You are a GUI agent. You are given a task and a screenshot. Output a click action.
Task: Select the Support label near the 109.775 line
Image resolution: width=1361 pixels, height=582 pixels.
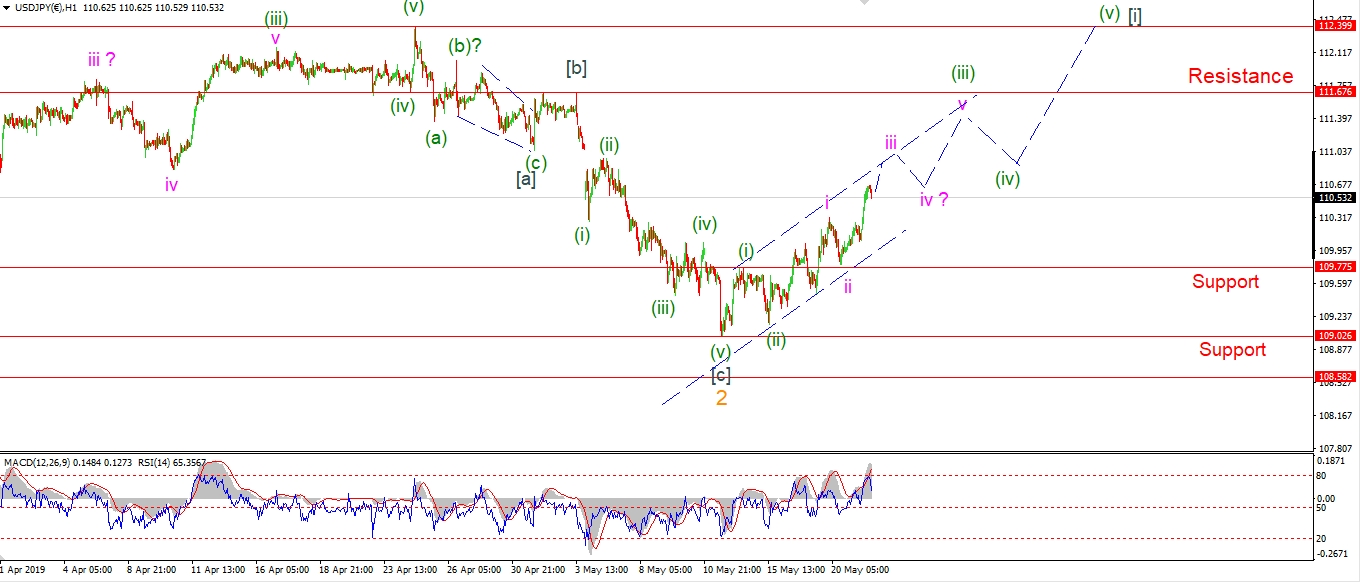[x=1225, y=282]
